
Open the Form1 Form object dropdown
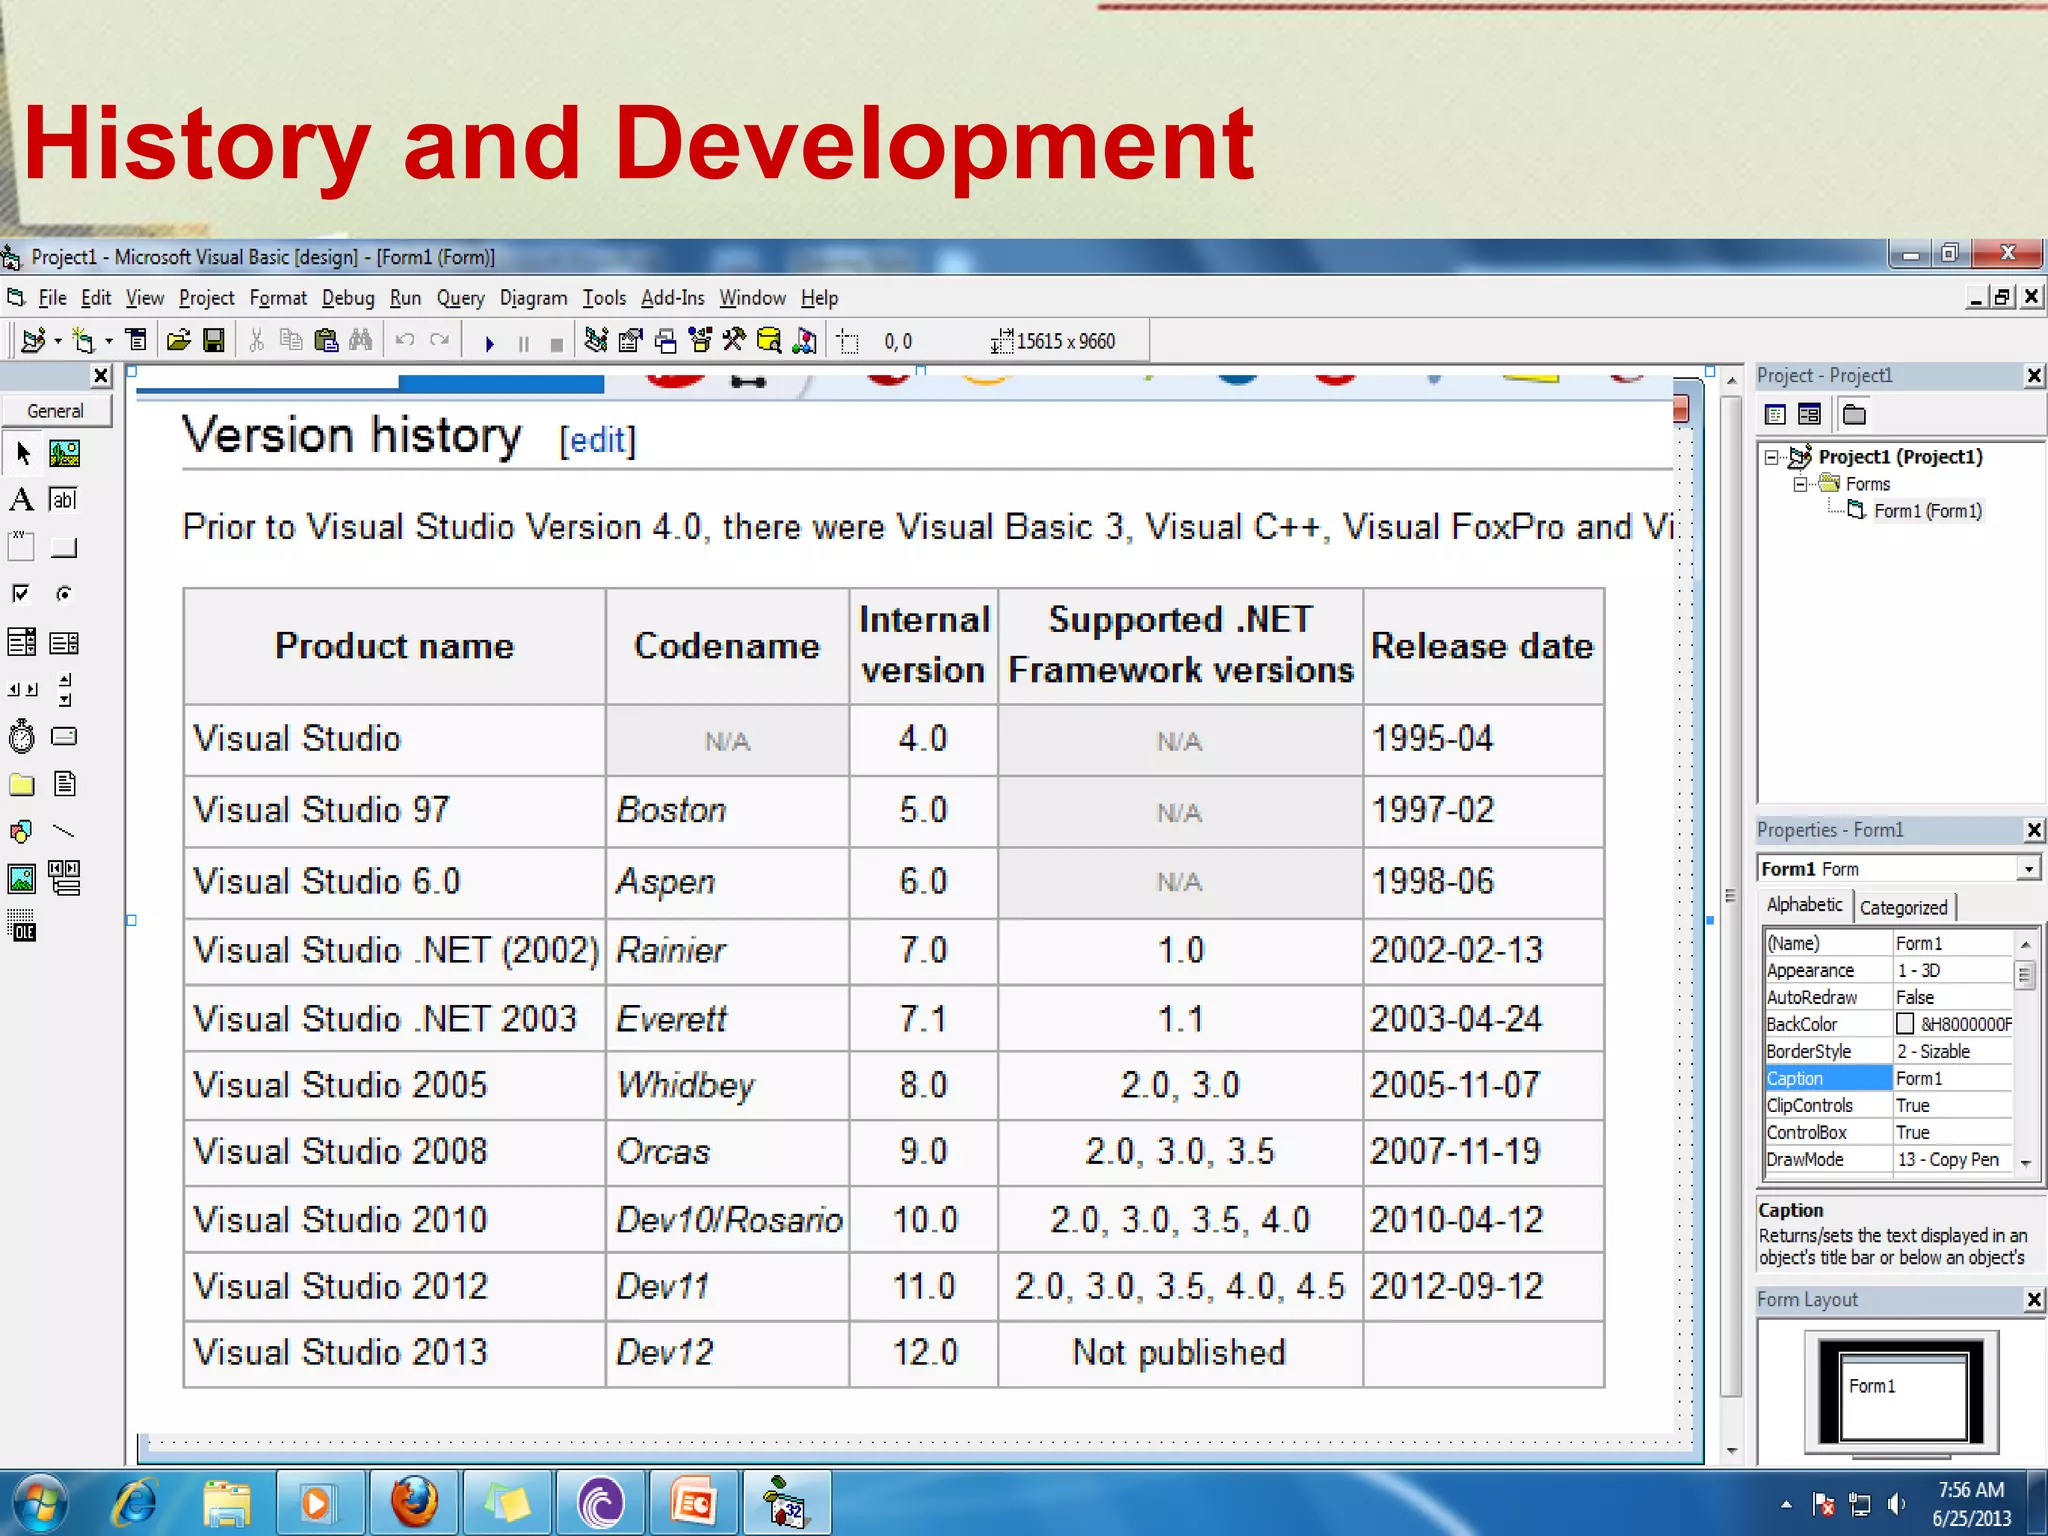tap(2028, 869)
